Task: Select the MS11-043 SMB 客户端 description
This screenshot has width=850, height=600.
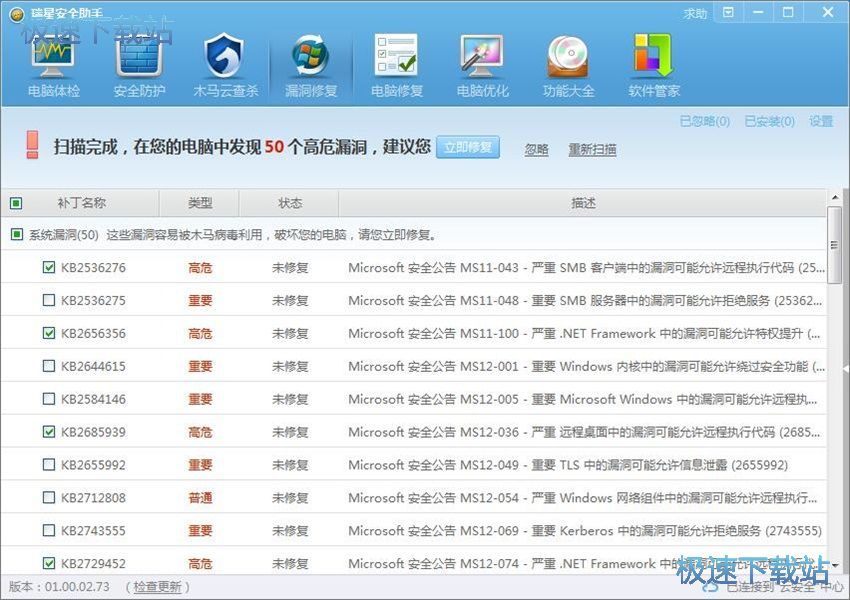Action: pos(587,267)
